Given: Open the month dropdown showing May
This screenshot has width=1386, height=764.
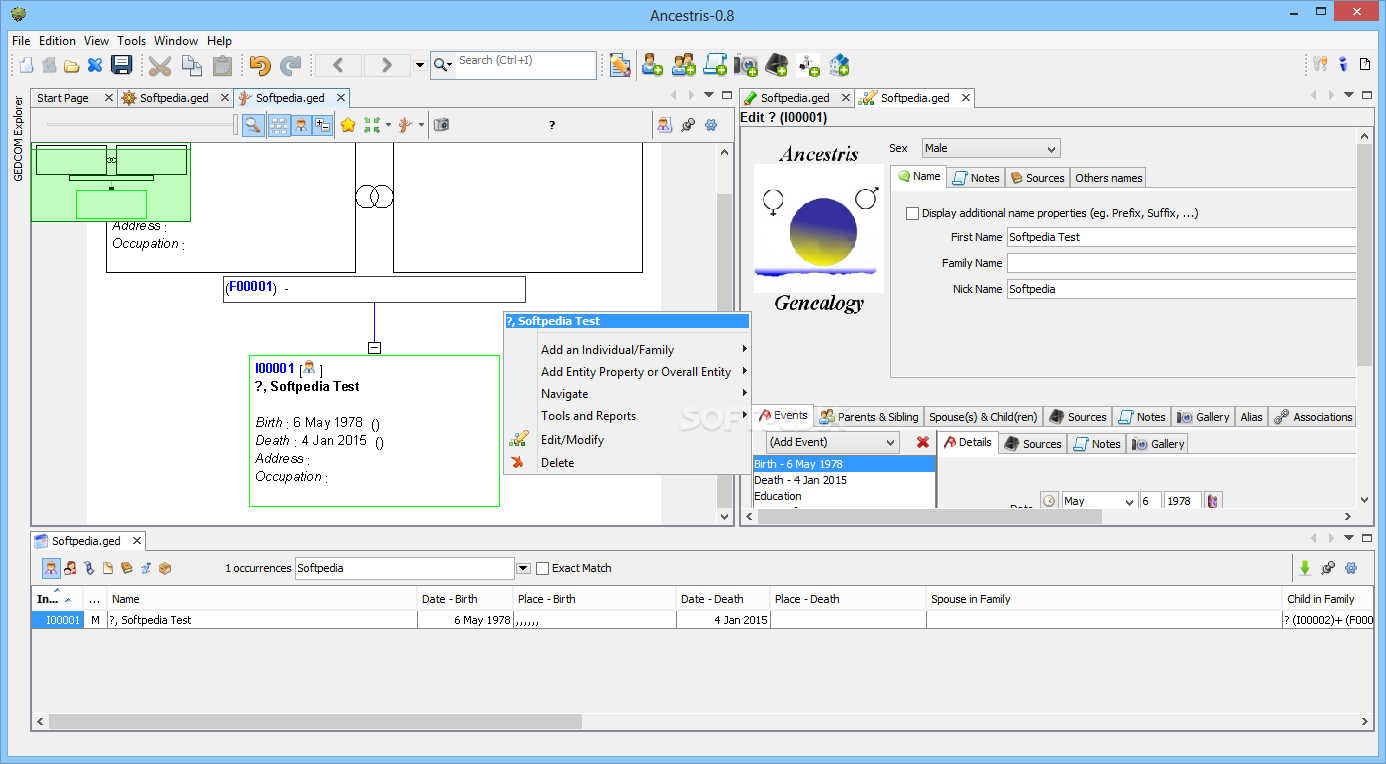Looking at the screenshot, I should 1099,501.
